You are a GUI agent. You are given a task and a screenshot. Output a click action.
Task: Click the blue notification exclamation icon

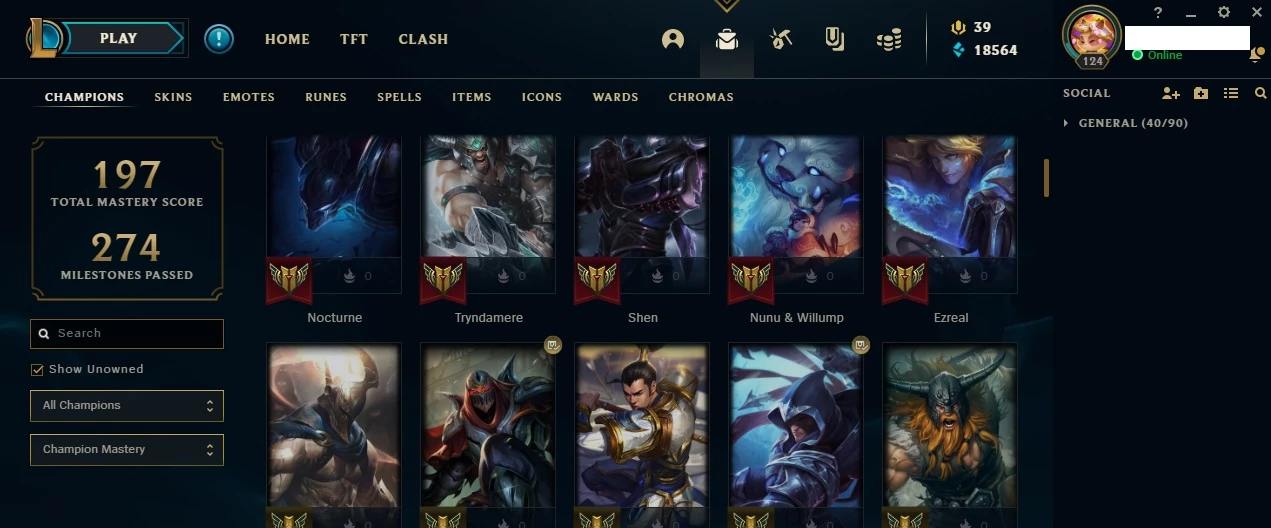coord(219,39)
